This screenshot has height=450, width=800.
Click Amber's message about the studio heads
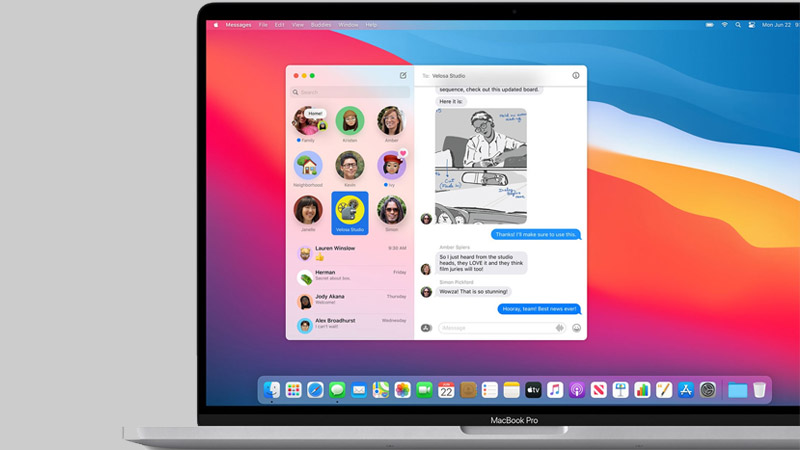click(x=481, y=263)
